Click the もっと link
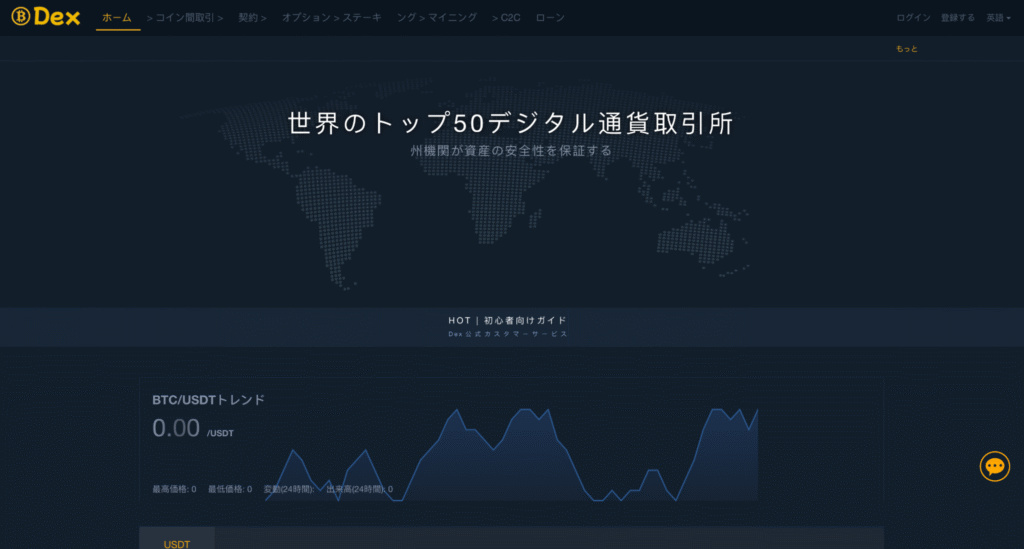Viewport: 1024px width, 549px height. click(x=906, y=49)
